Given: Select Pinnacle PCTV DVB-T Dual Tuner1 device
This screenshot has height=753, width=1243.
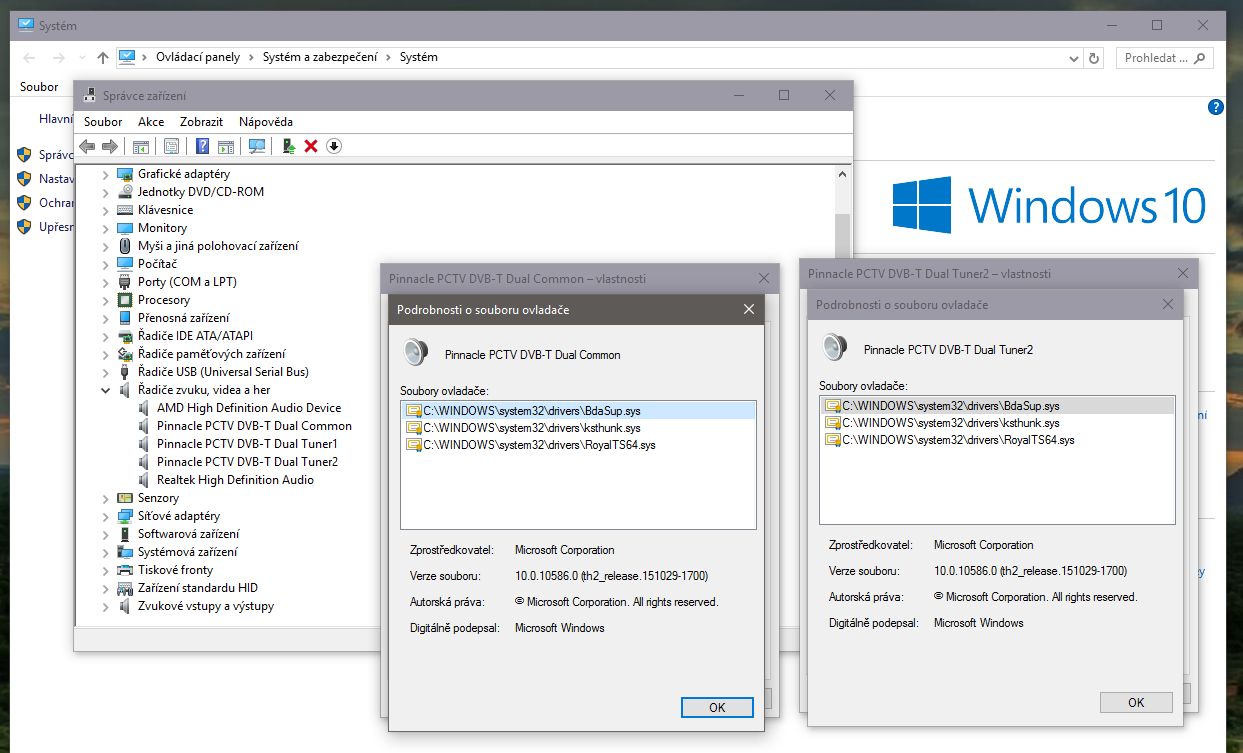Looking at the screenshot, I should 247,444.
